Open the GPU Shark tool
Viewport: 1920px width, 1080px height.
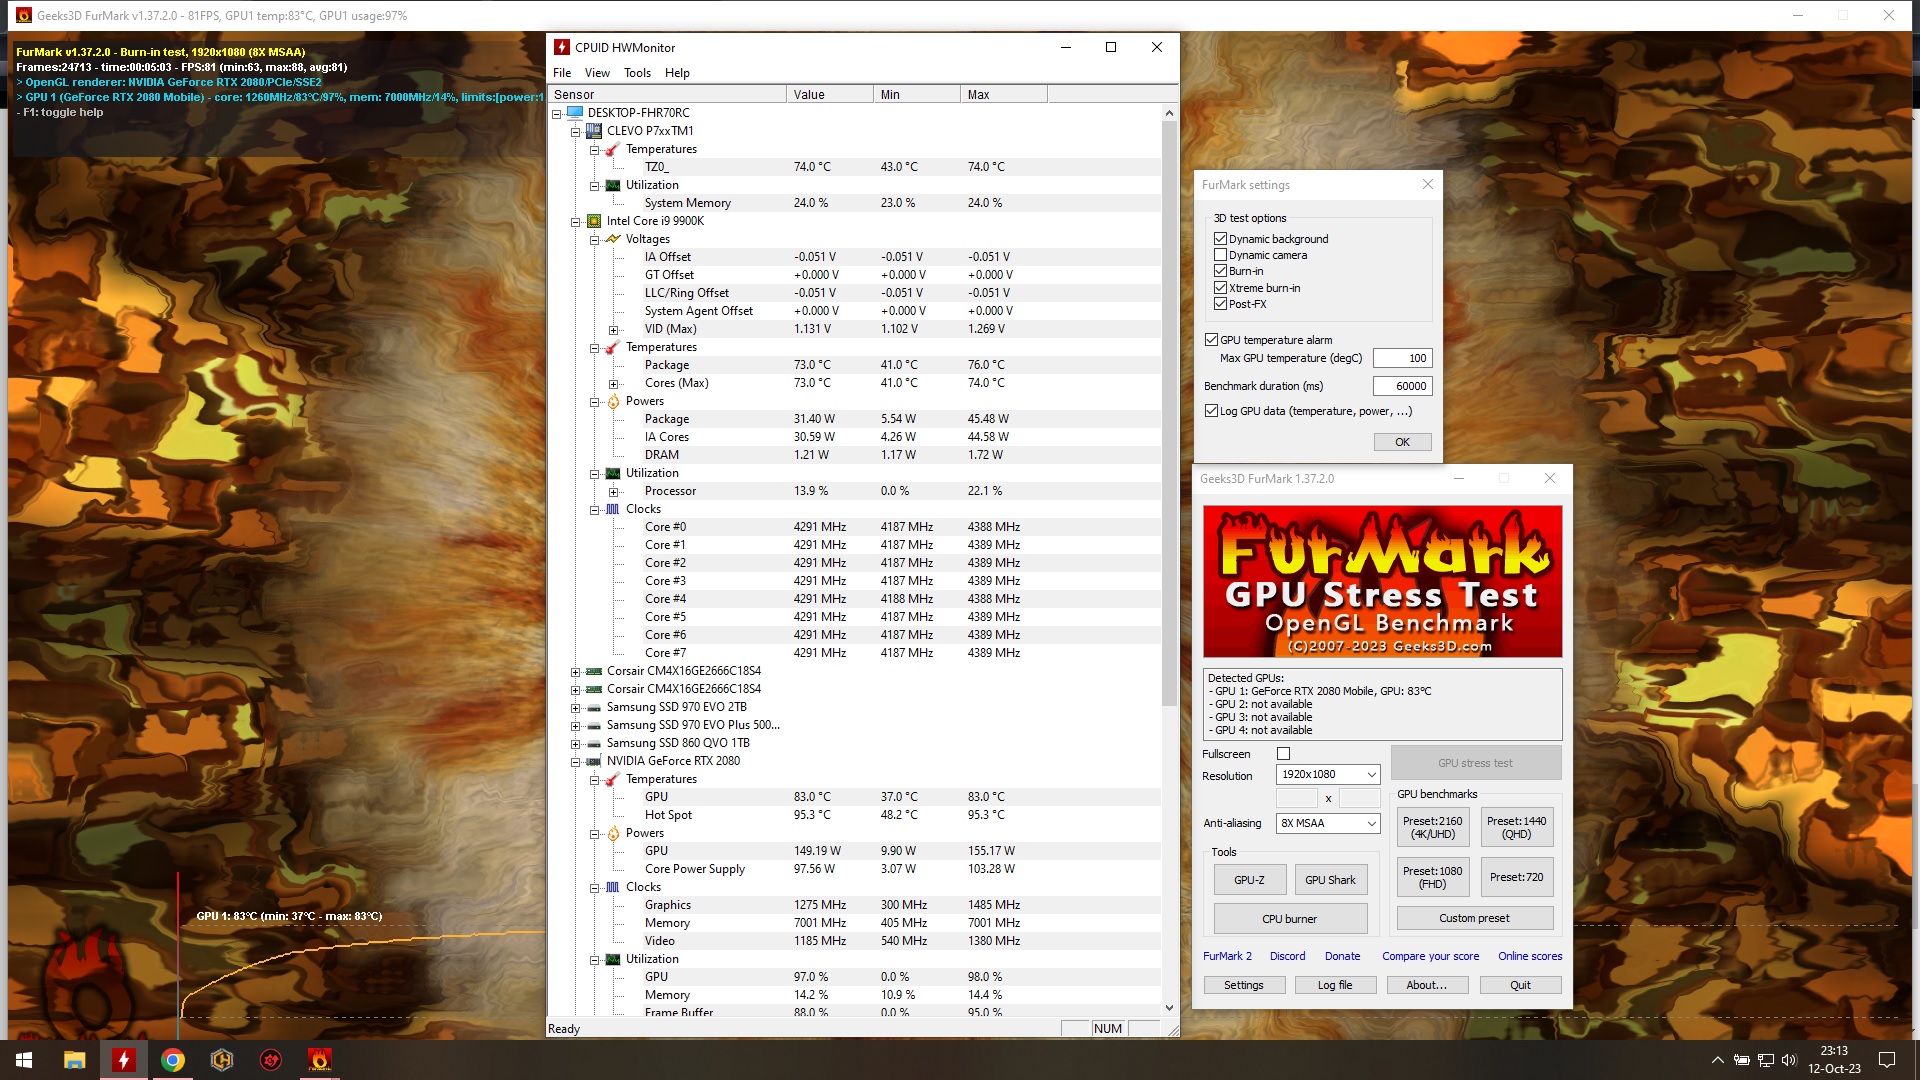click(1330, 880)
